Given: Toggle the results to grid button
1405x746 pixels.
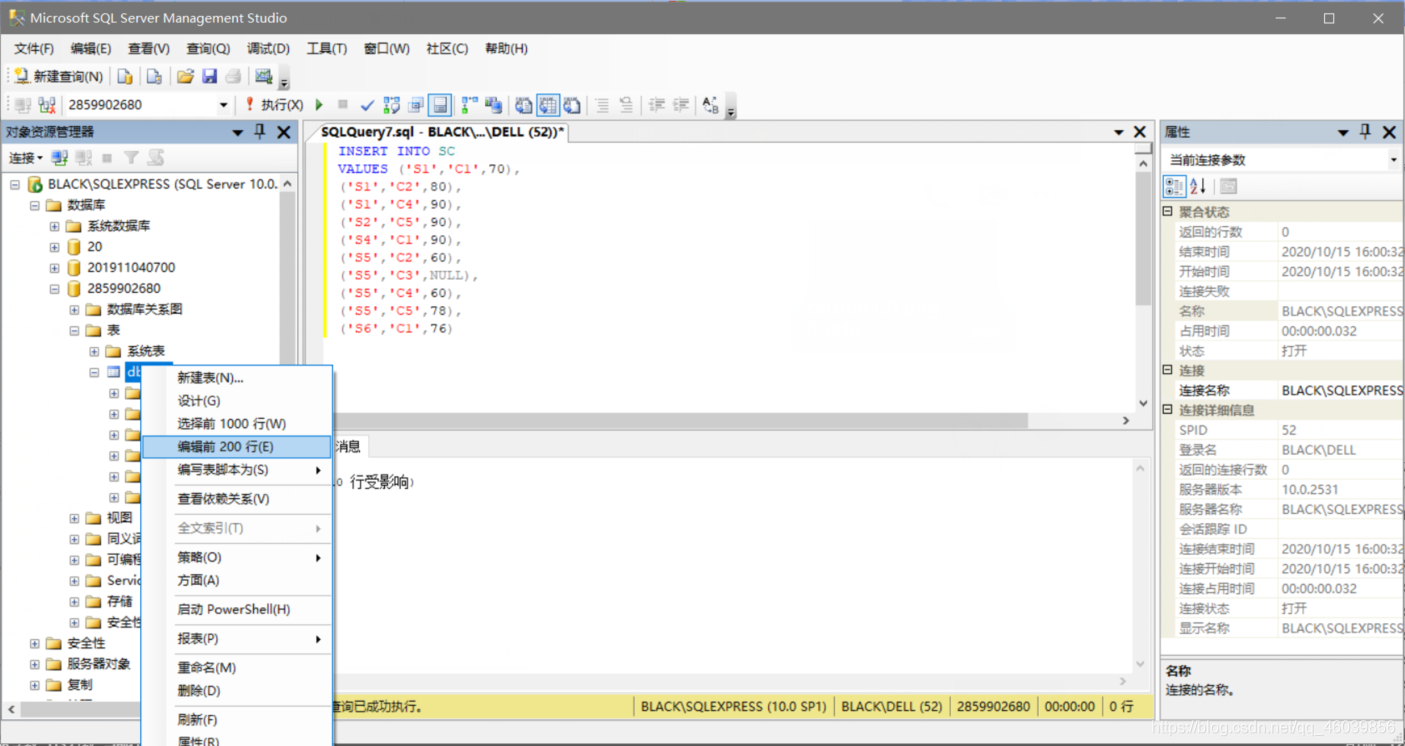Looking at the screenshot, I should point(547,105).
